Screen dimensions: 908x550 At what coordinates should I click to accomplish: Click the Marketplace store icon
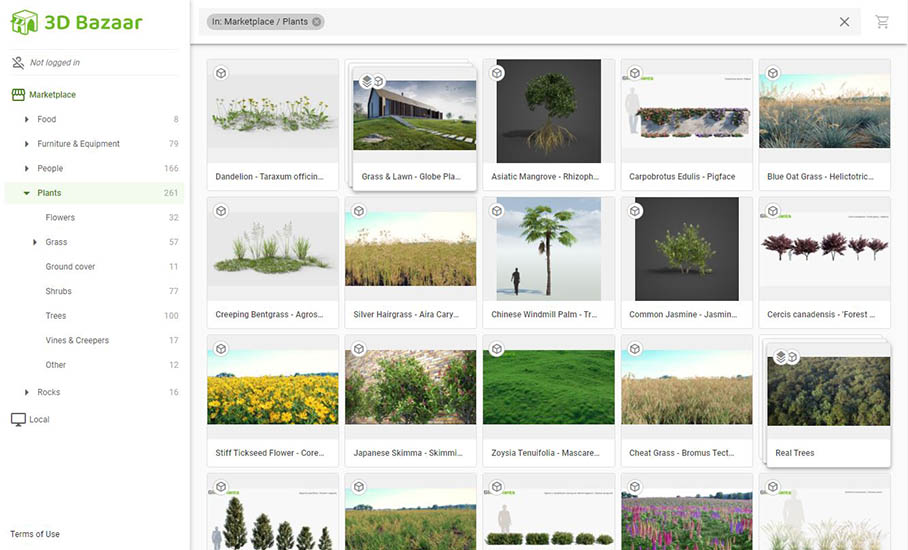(18, 95)
